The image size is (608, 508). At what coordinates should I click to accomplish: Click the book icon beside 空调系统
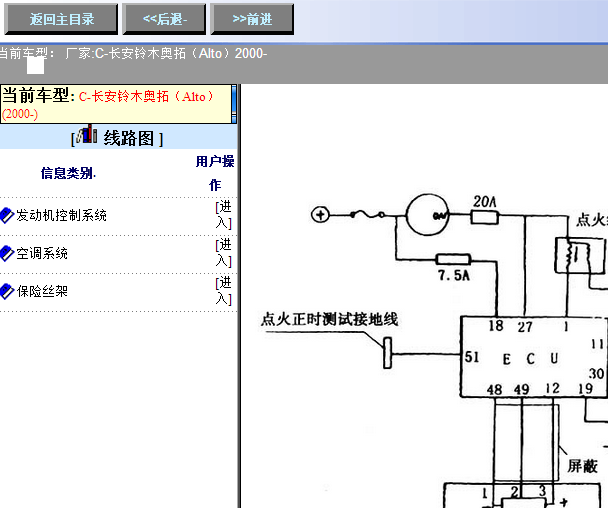coord(7,253)
